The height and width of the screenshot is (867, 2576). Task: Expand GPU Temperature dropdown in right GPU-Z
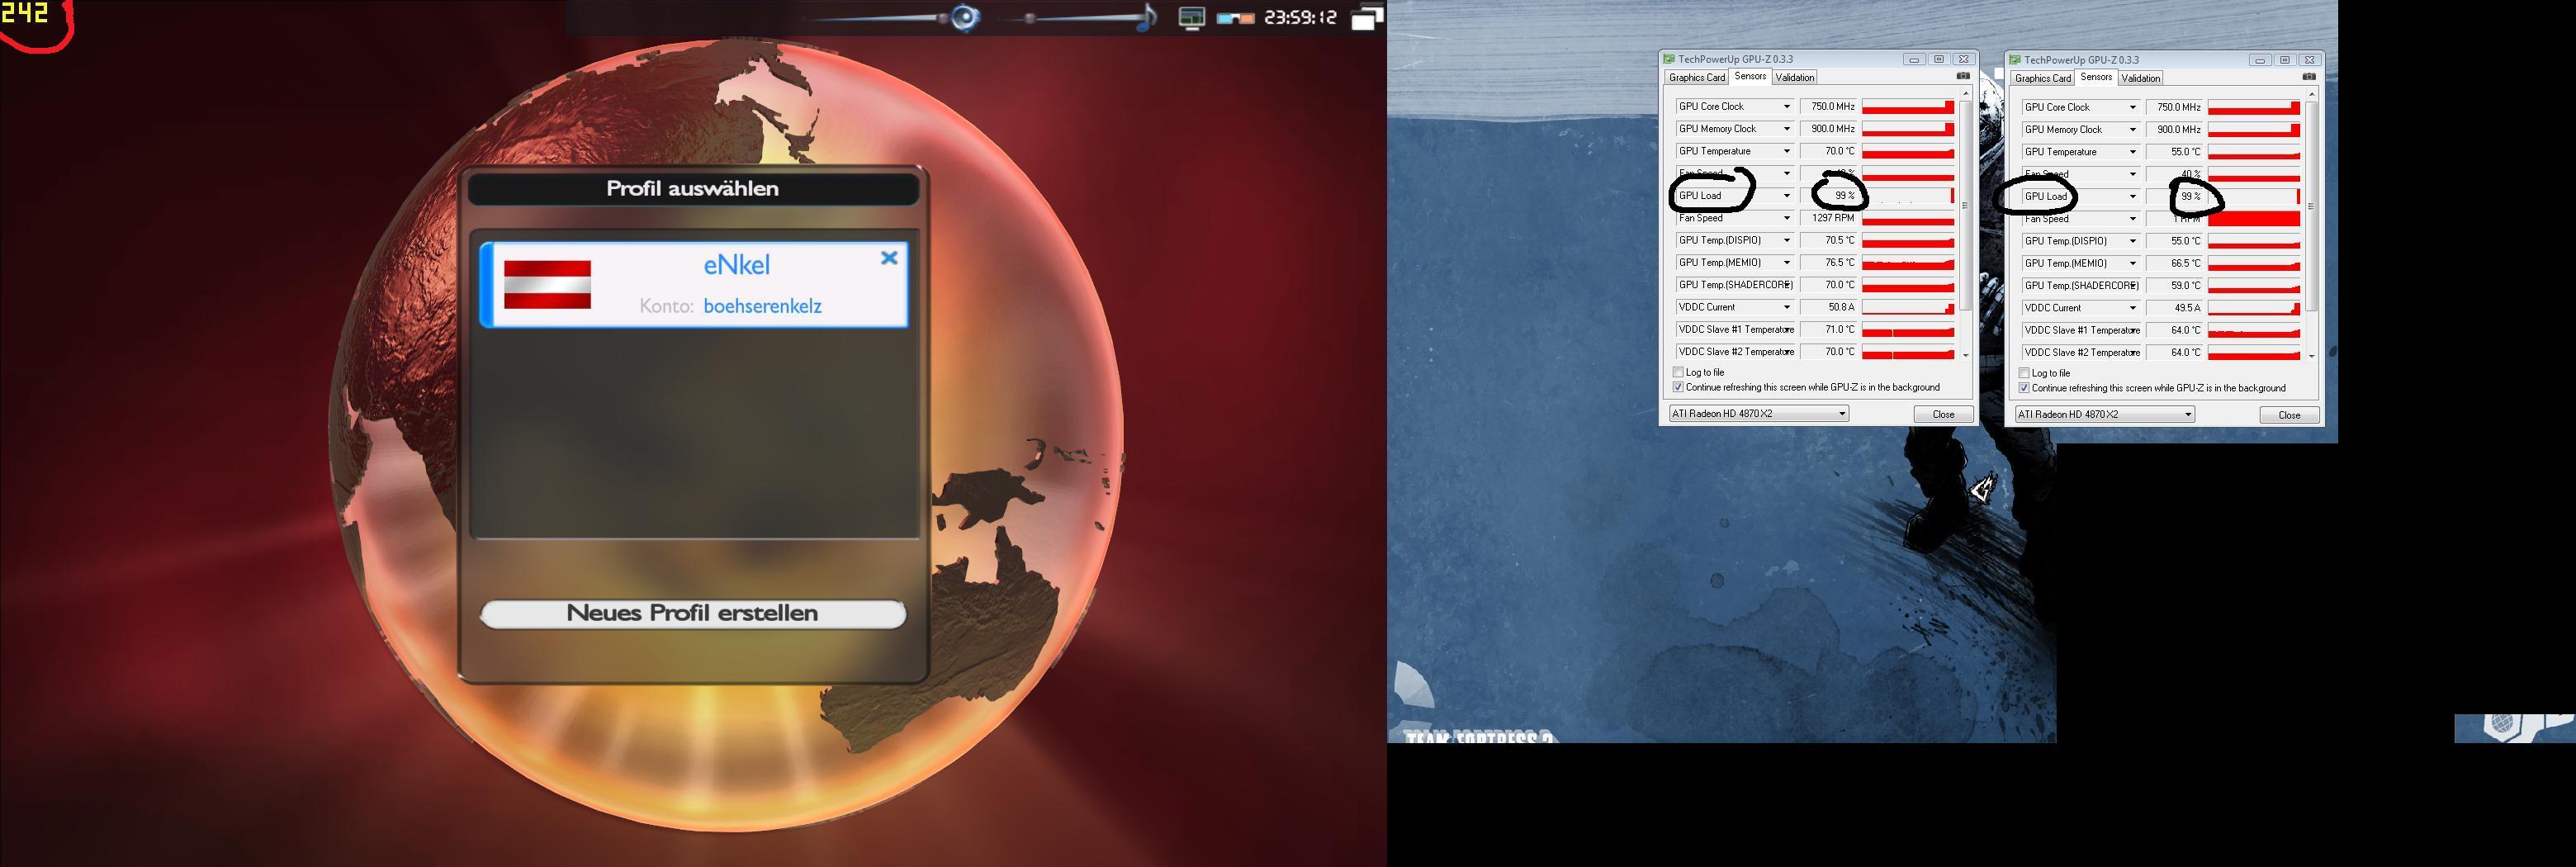click(x=2132, y=152)
